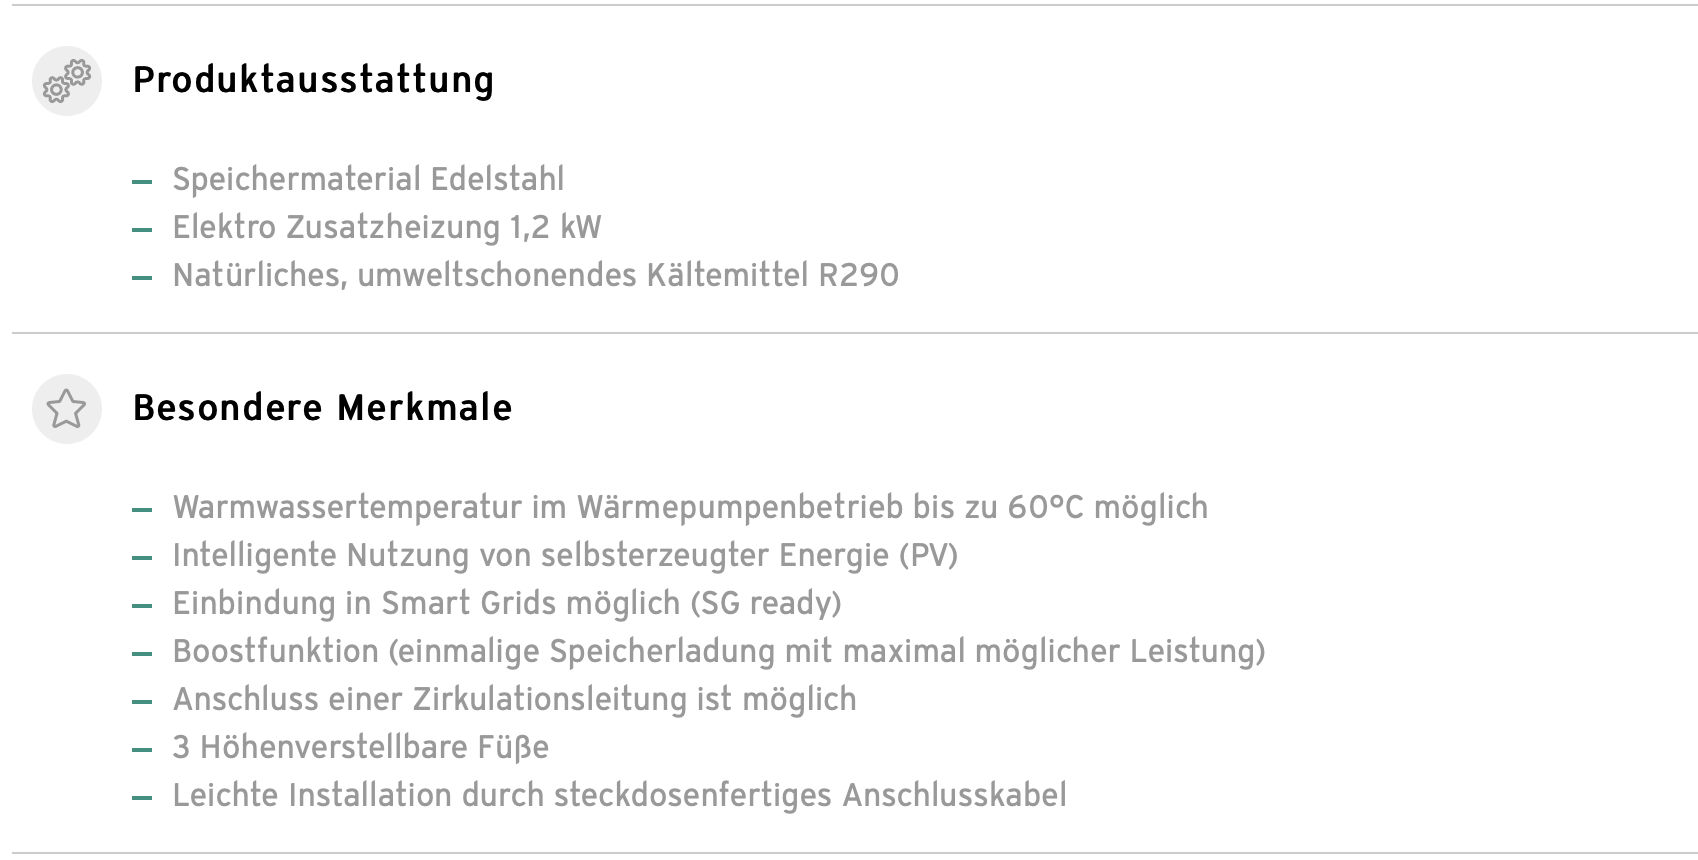The width and height of the screenshot is (1698, 860).
Task: Click the star icon beside Besondere Merkmale
Action: 67,409
